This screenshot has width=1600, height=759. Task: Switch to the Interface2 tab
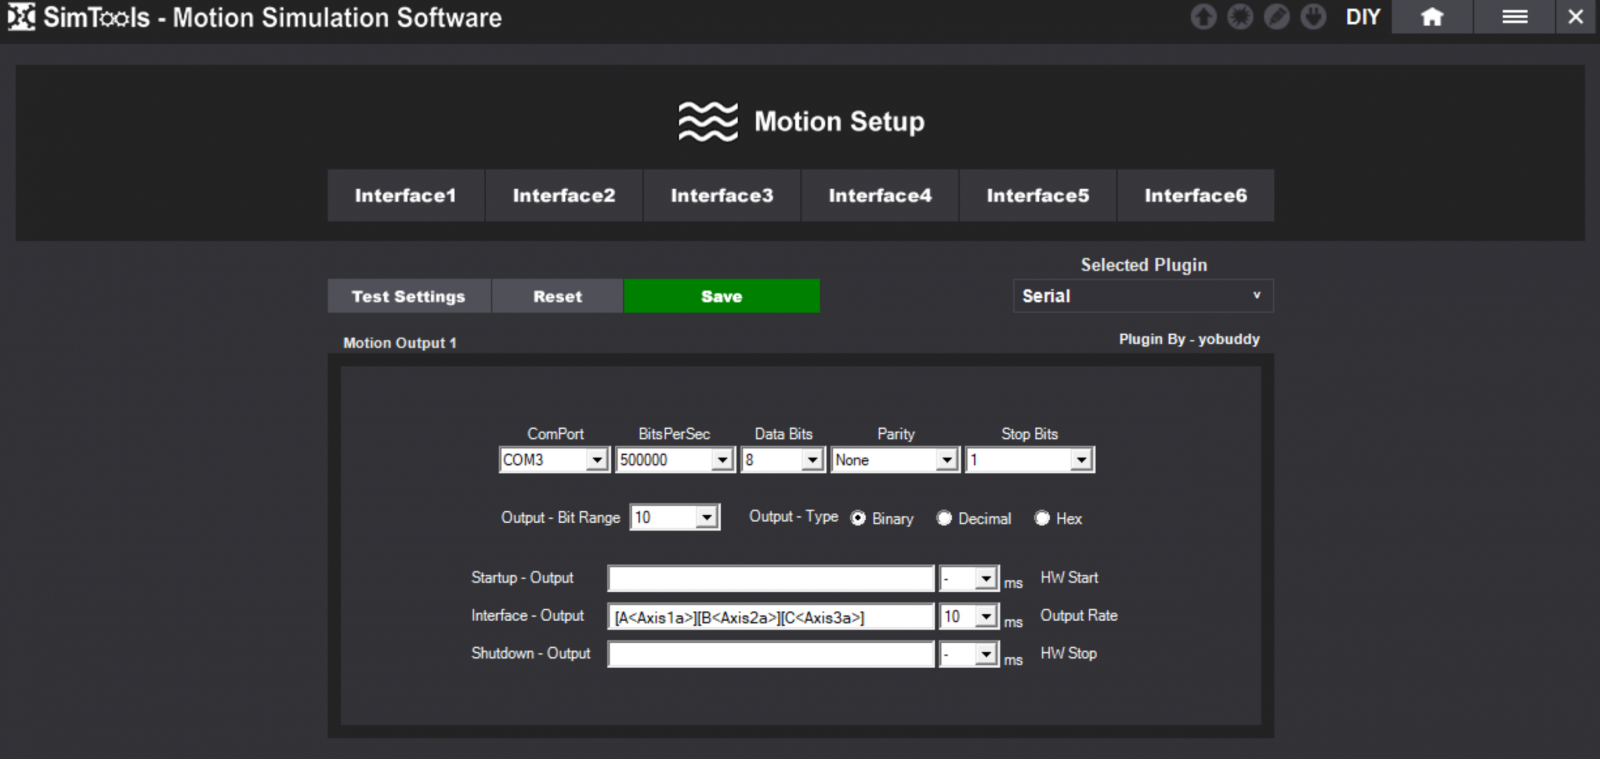tap(564, 196)
